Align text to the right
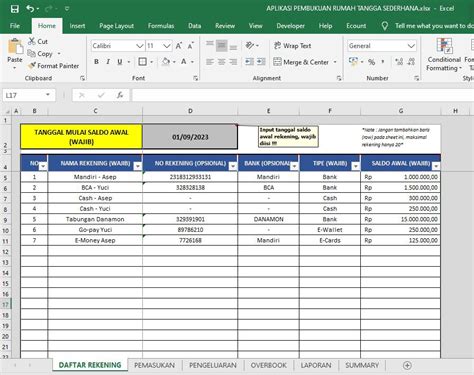The width and height of the screenshot is (474, 375). 233,62
